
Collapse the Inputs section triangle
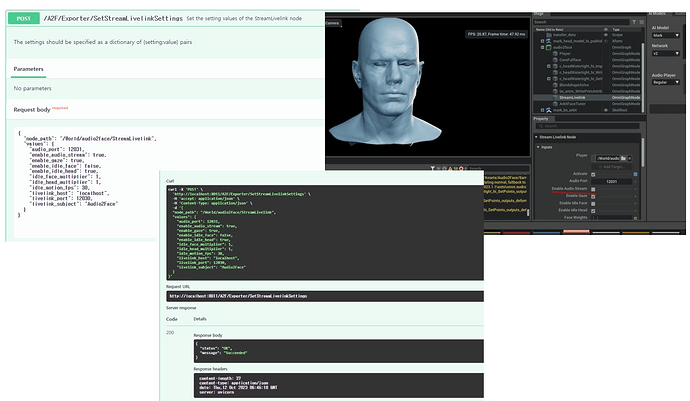coord(538,147)
